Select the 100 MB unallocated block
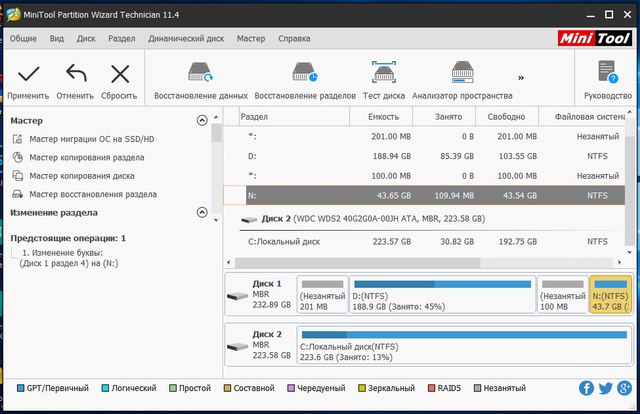Image resolution: width=640 pixels, height=414 pixels. [562, 294]
